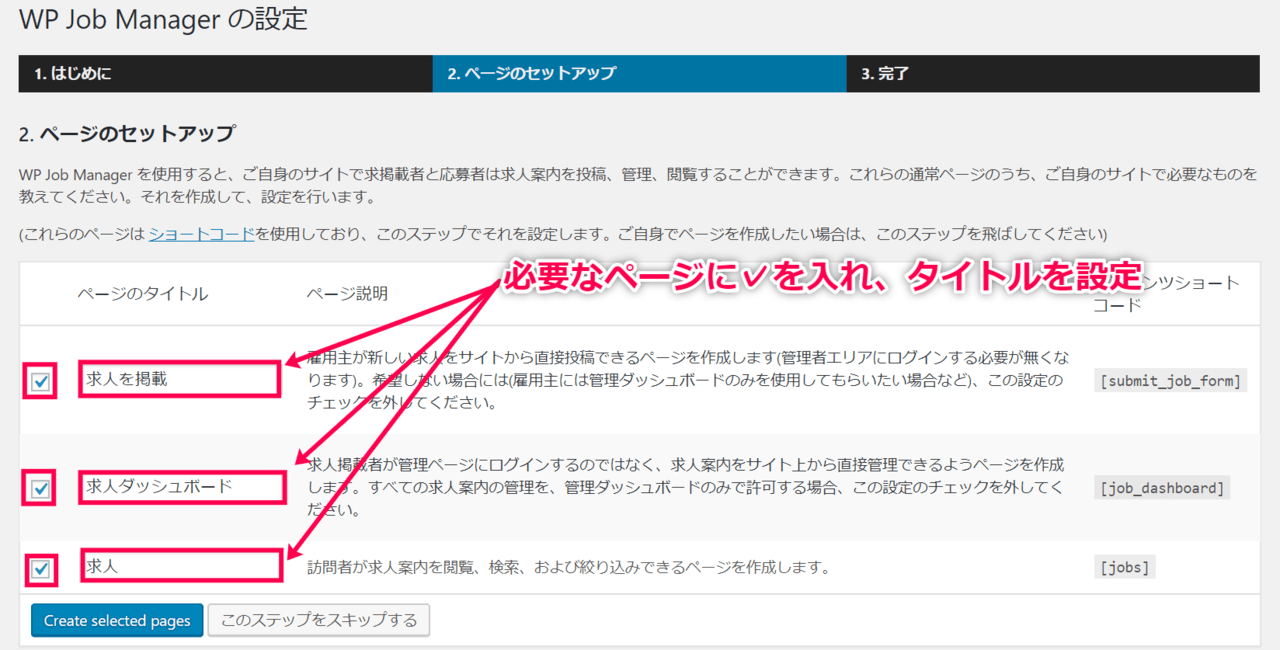Select the [submit_job_form] shortcode text
Viewport: 1280px width, 650px height.
(x=1170, y=381)
